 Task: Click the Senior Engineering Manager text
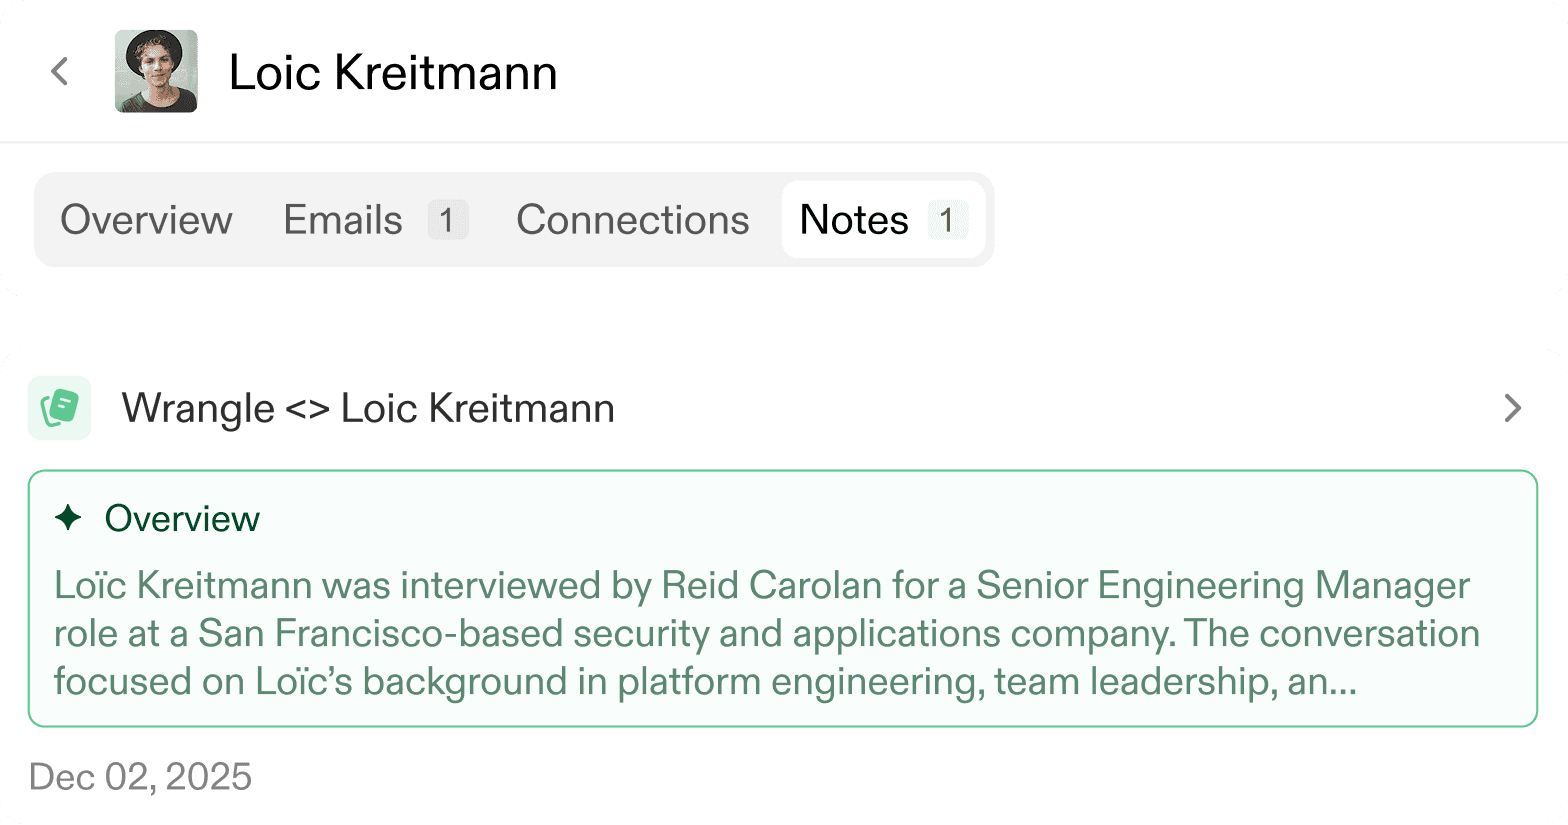[1222, 586]
